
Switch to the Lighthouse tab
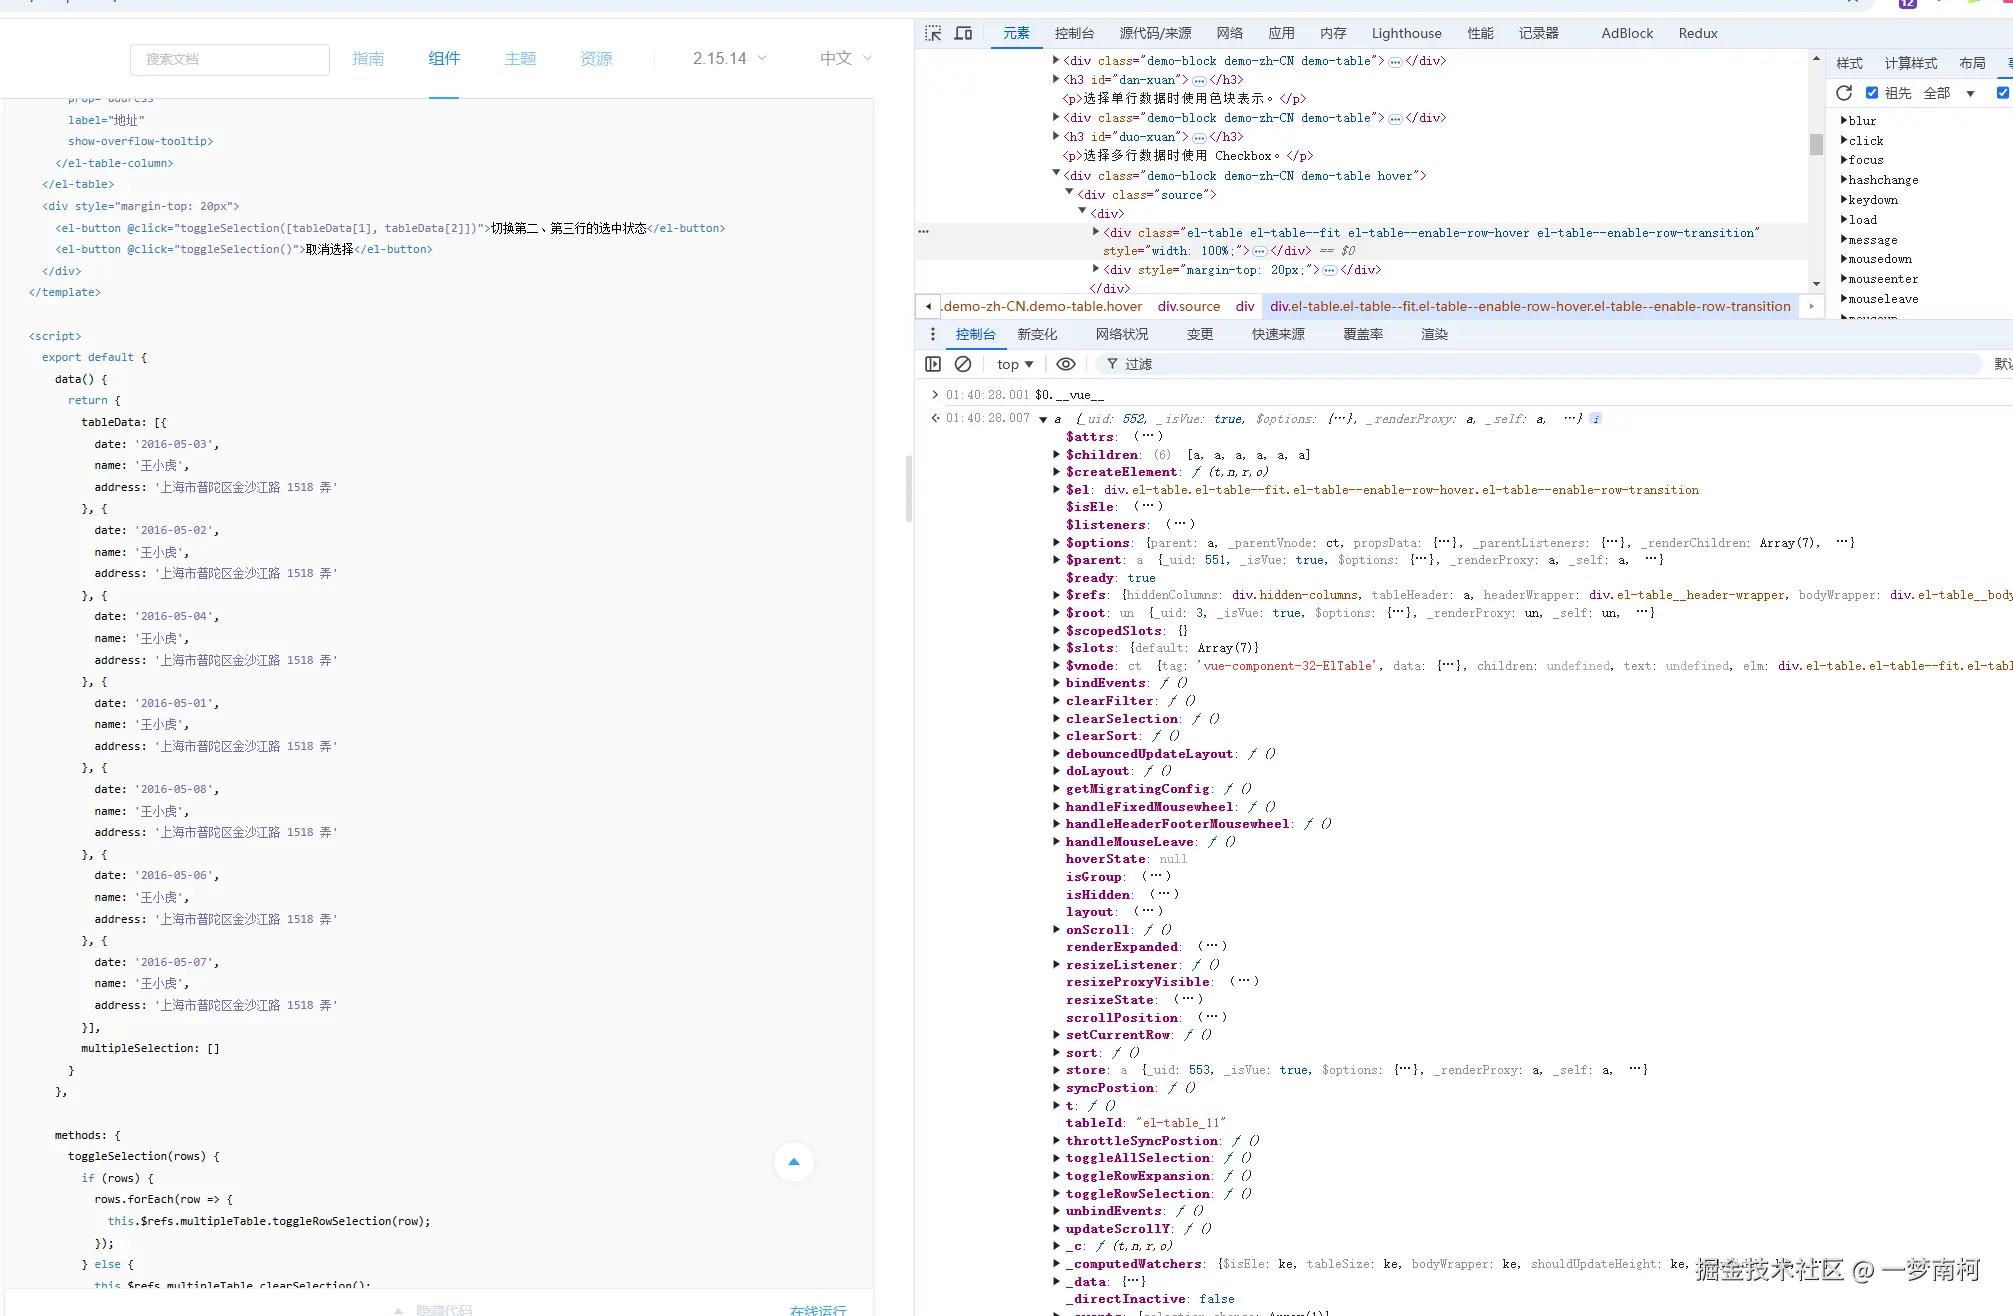(x=1406, y=33)
